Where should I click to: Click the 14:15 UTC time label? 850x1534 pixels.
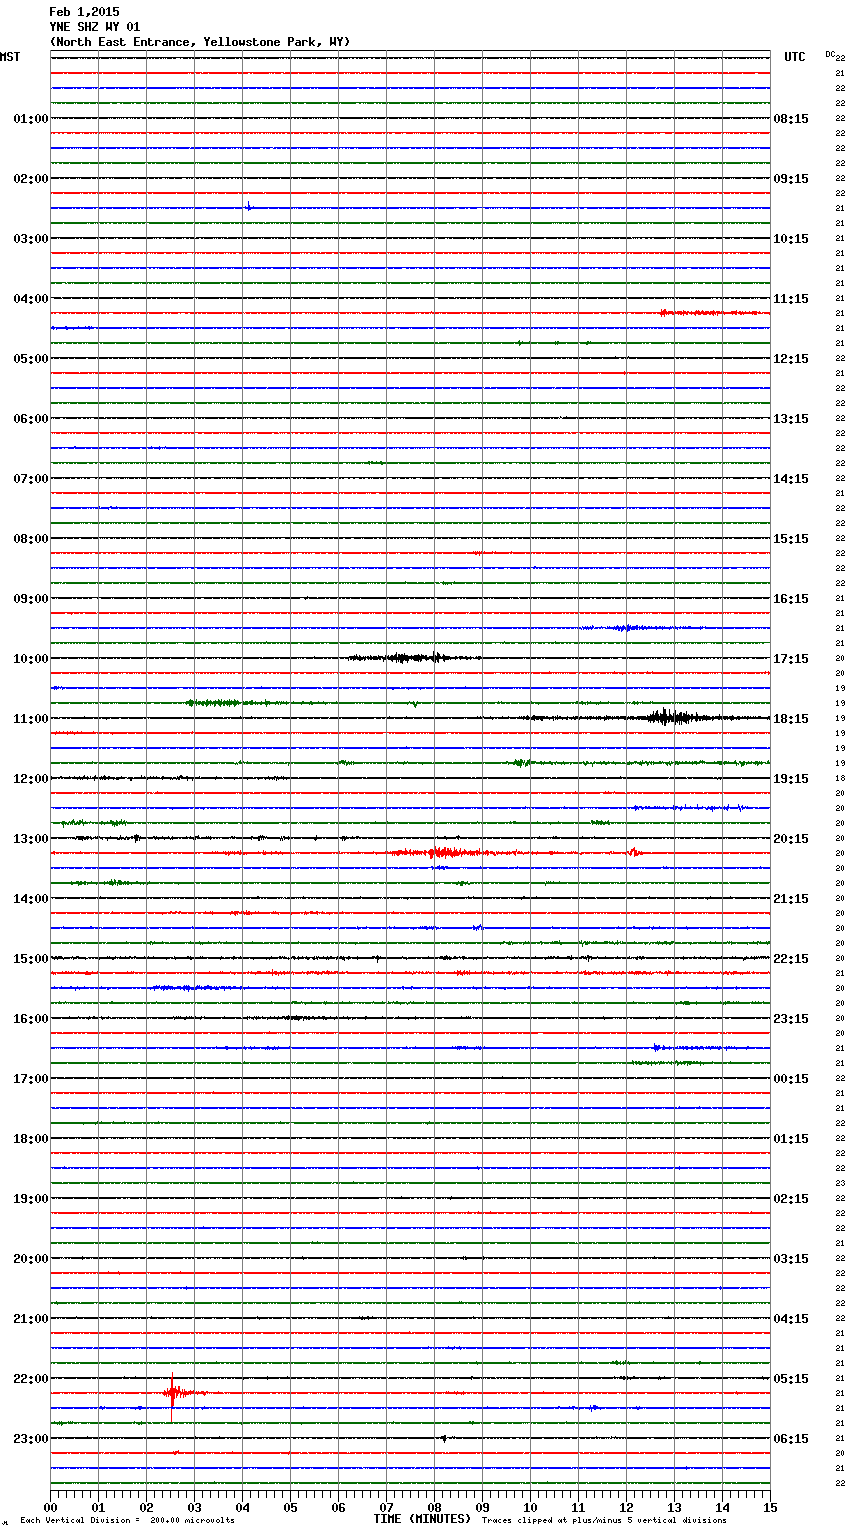[x=791, y=479]
